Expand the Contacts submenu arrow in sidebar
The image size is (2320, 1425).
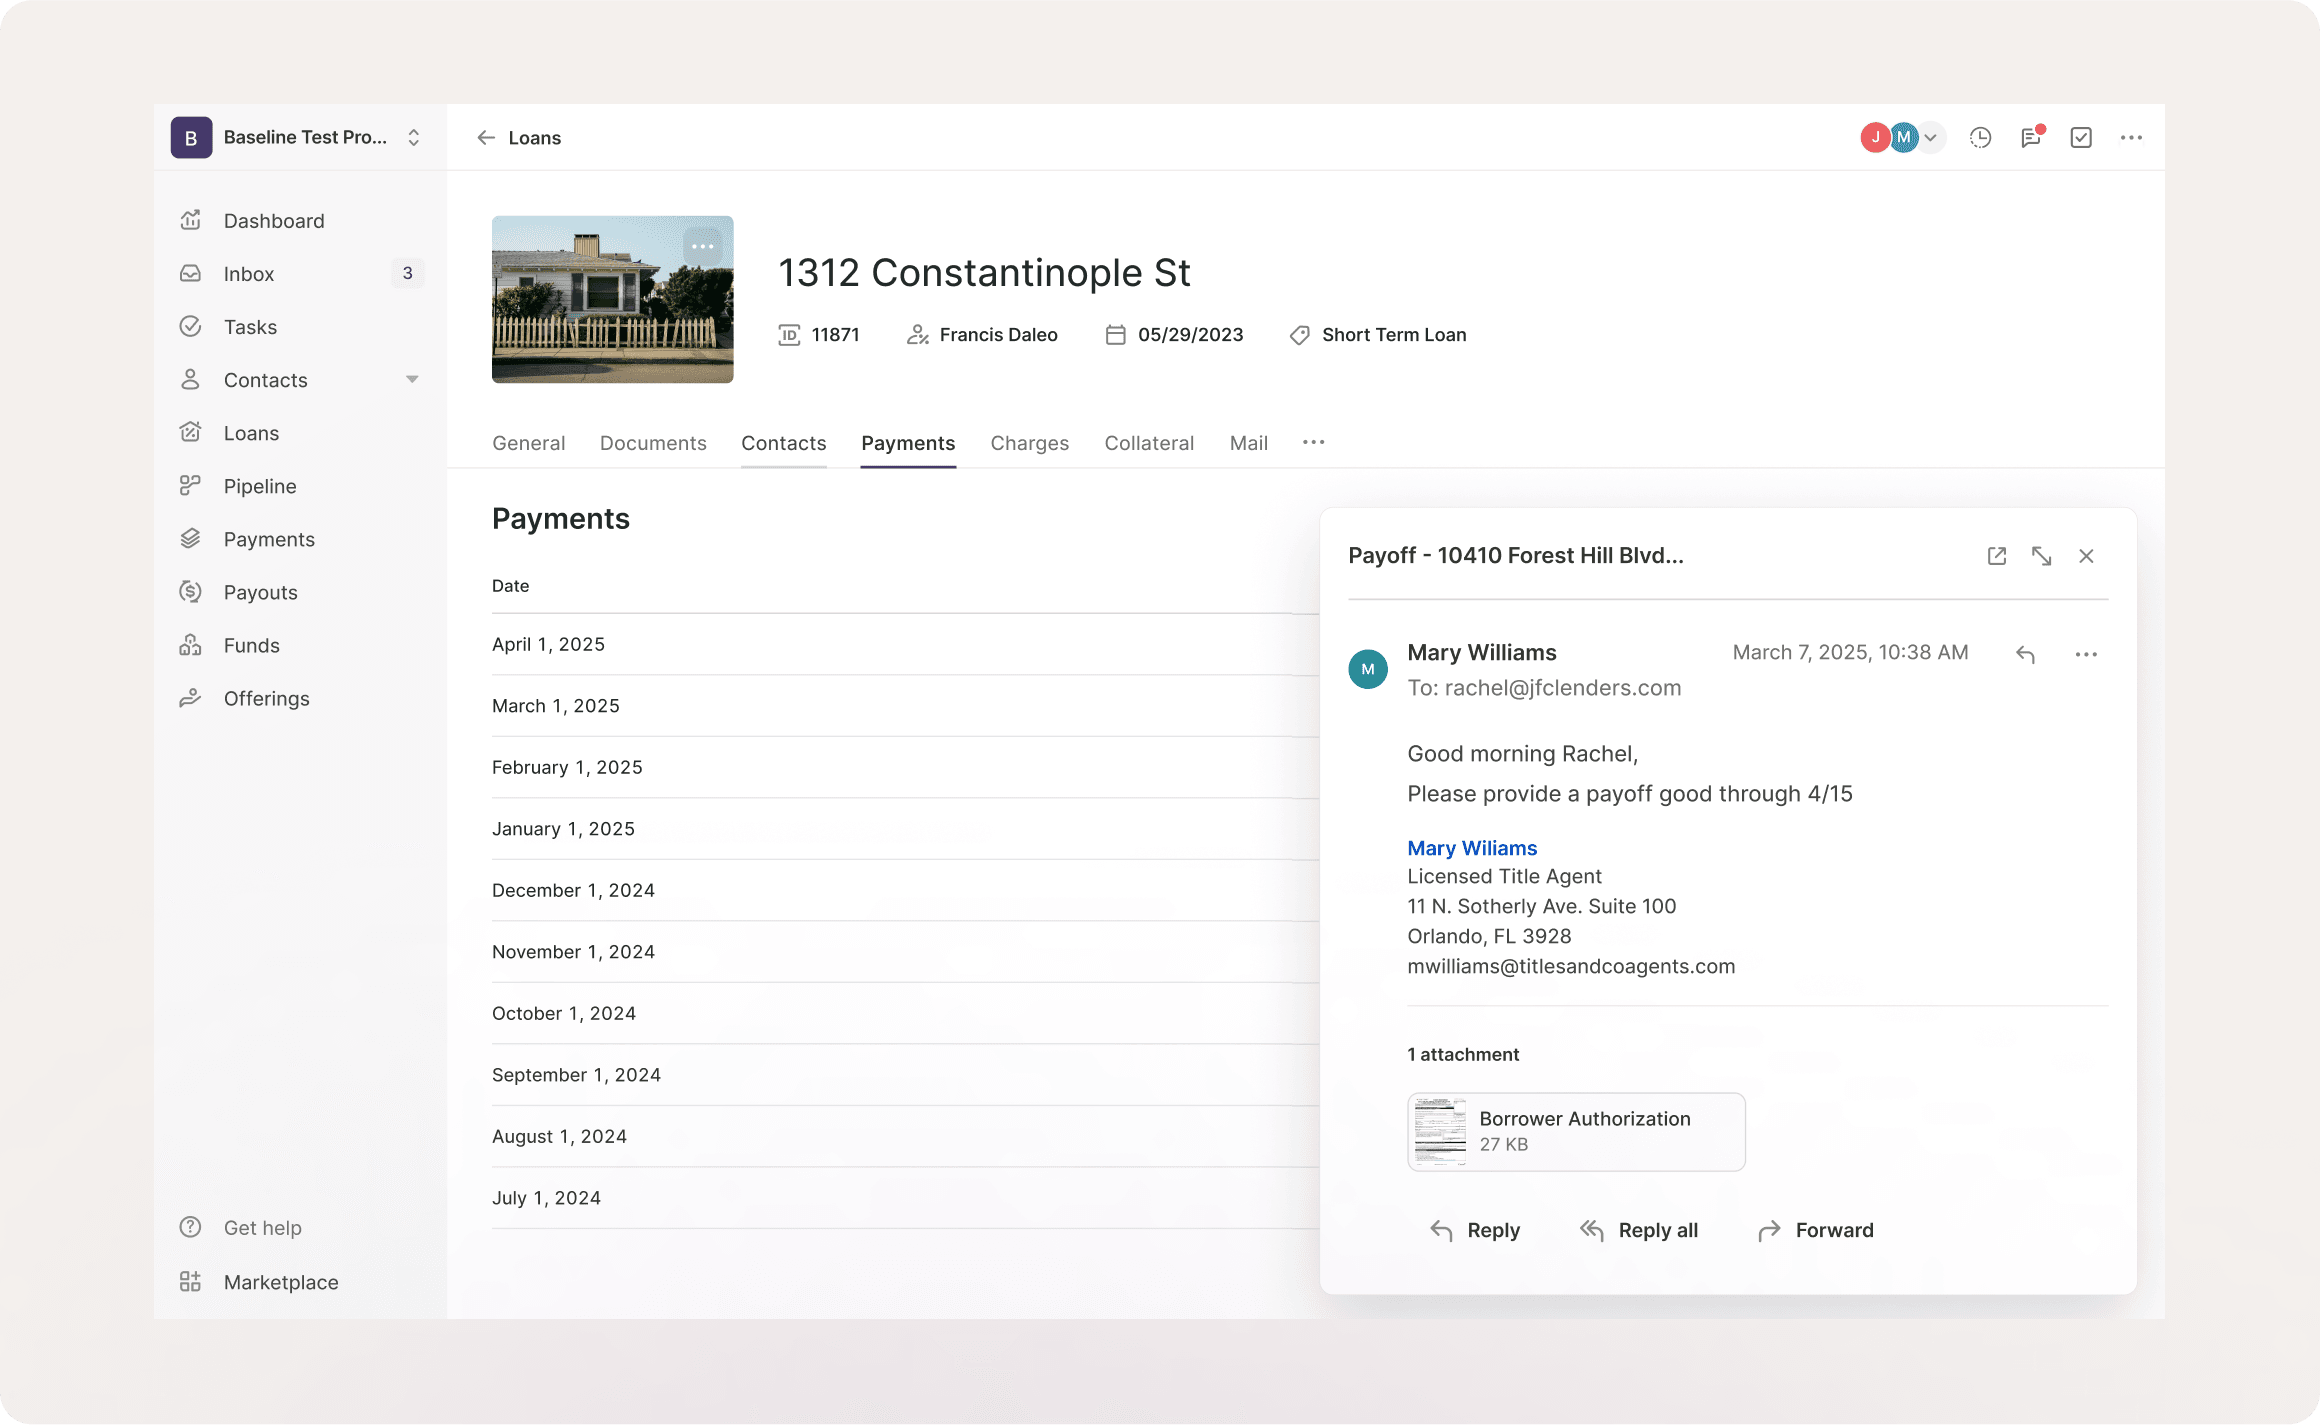pyautogui.click(x=412, y=380)
